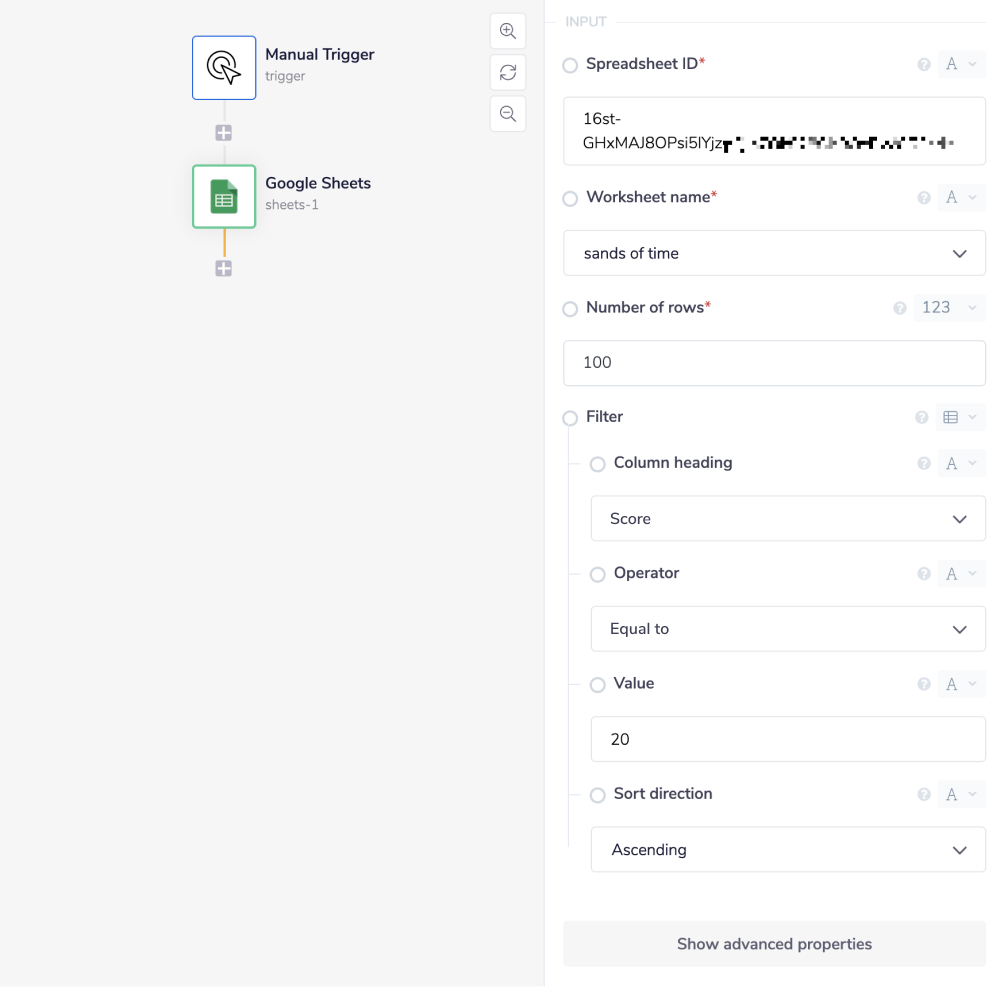
Task: Click Show advanced properties
Action: point(774,943)
